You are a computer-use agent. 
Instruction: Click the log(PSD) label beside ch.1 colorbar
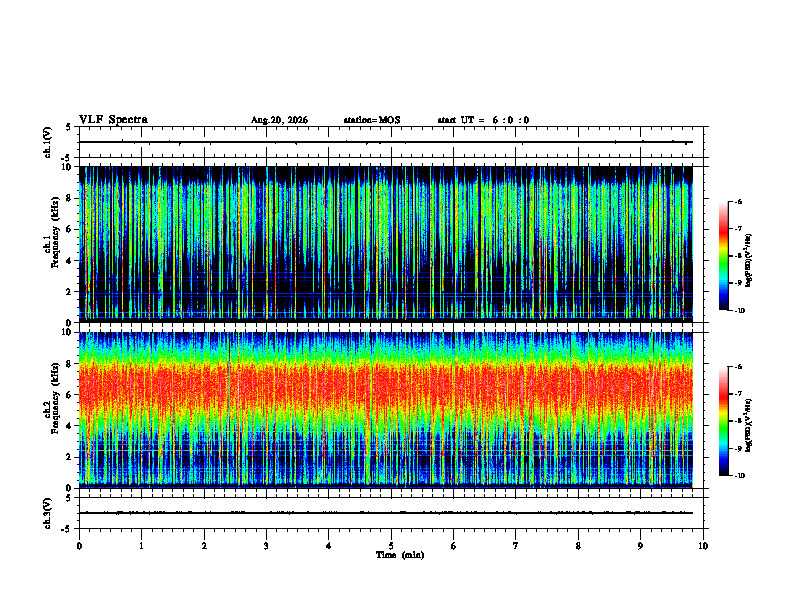(x=749, y=261)
